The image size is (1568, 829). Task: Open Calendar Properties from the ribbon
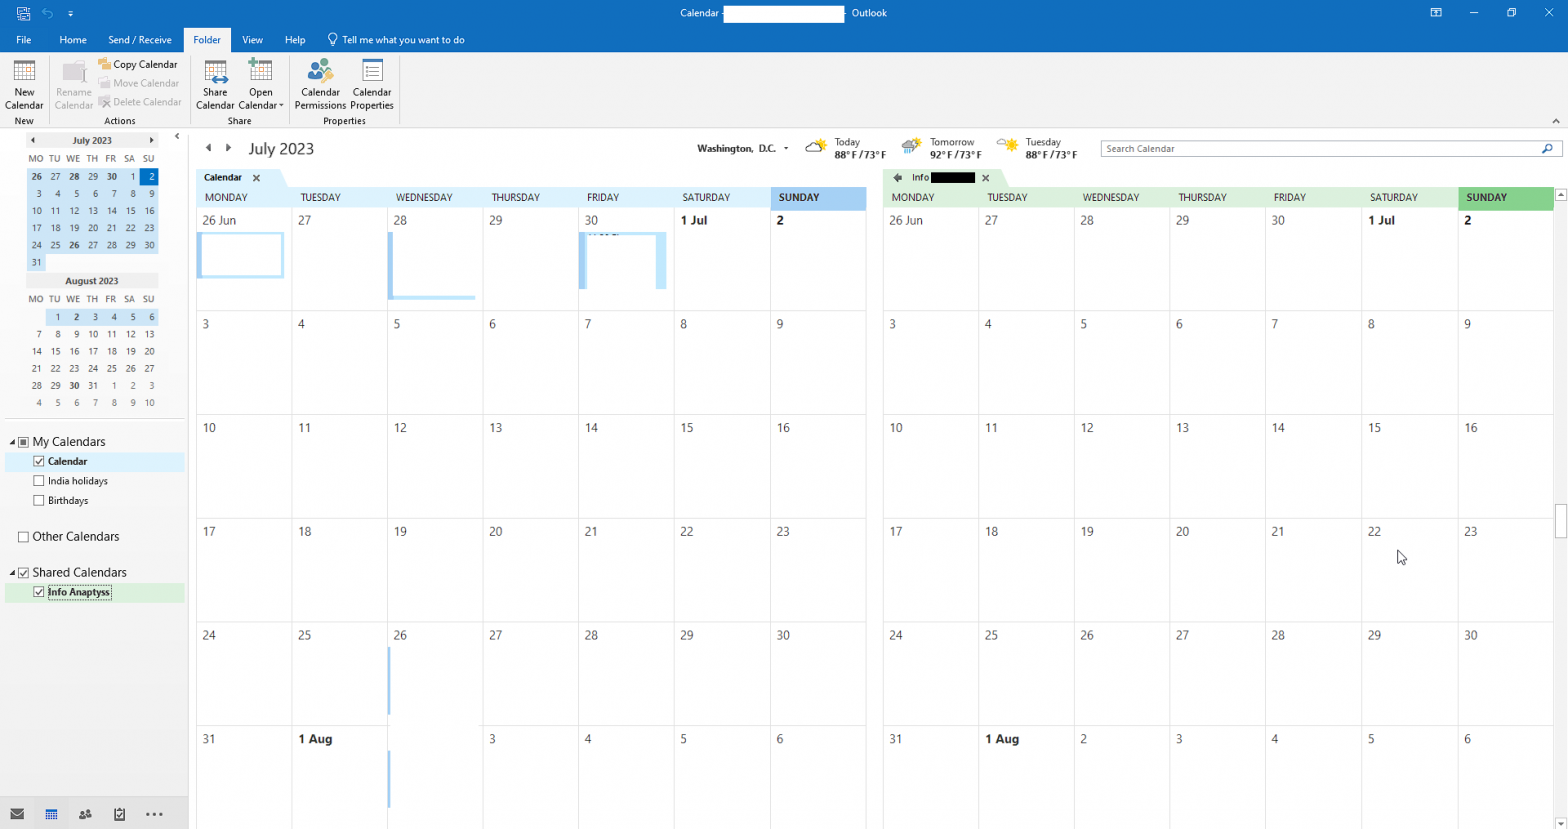click(372, 84)
